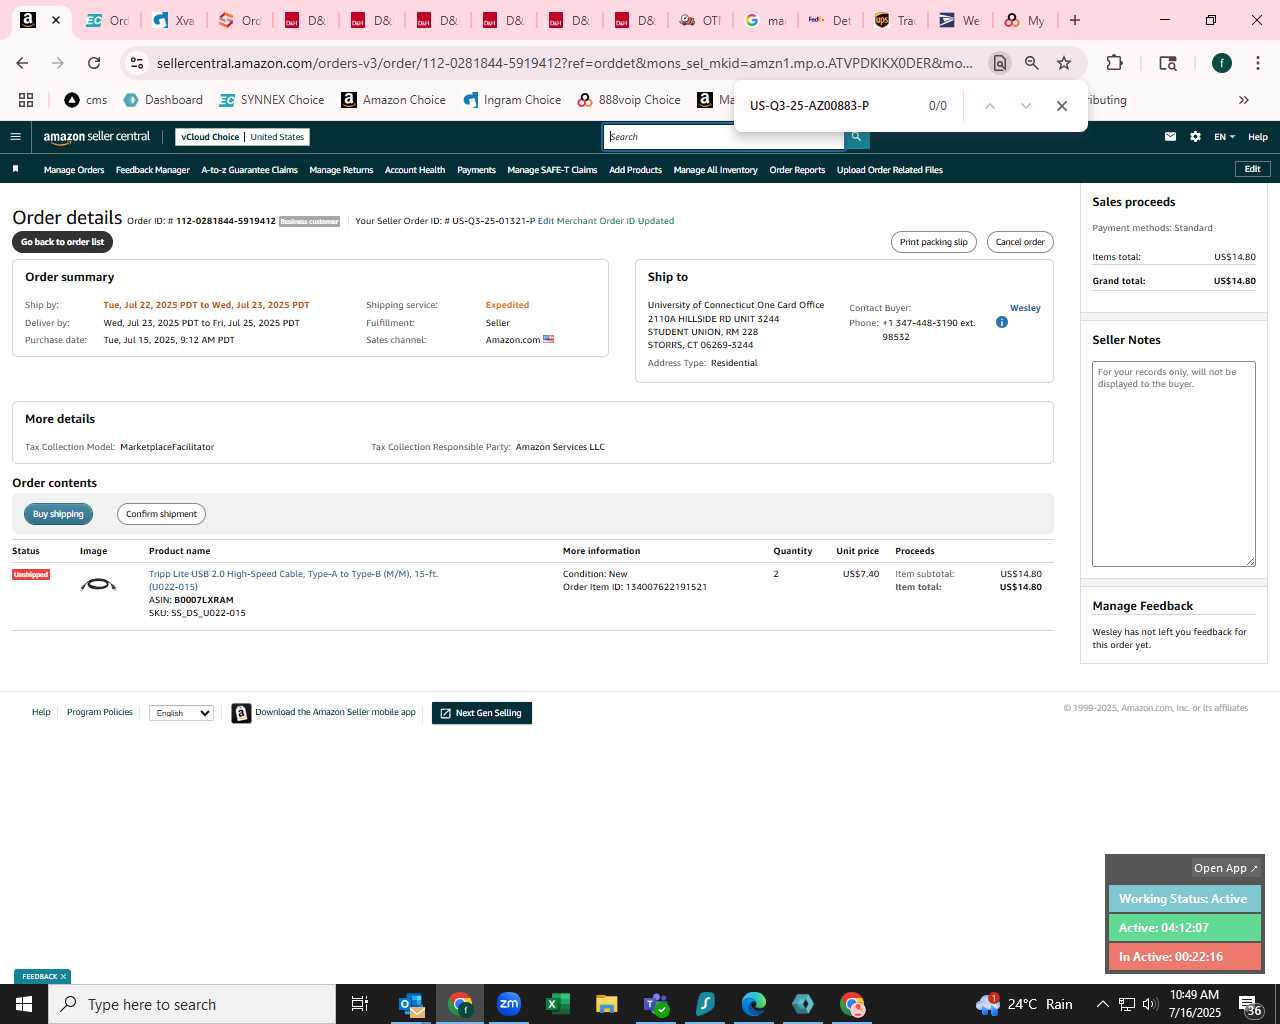
Task: Show hidden system tray icons chevron
Action: pos(1102,1004)
